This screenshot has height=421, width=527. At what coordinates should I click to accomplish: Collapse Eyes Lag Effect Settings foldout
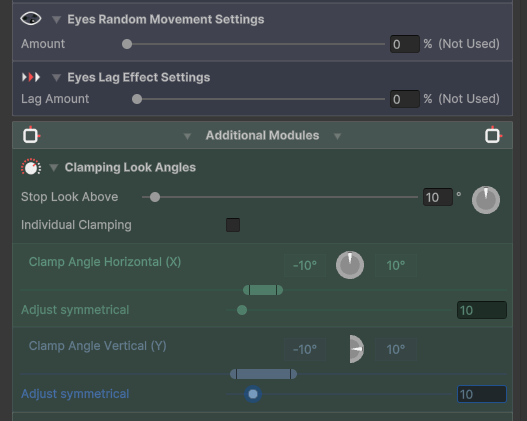pos(56,78)
